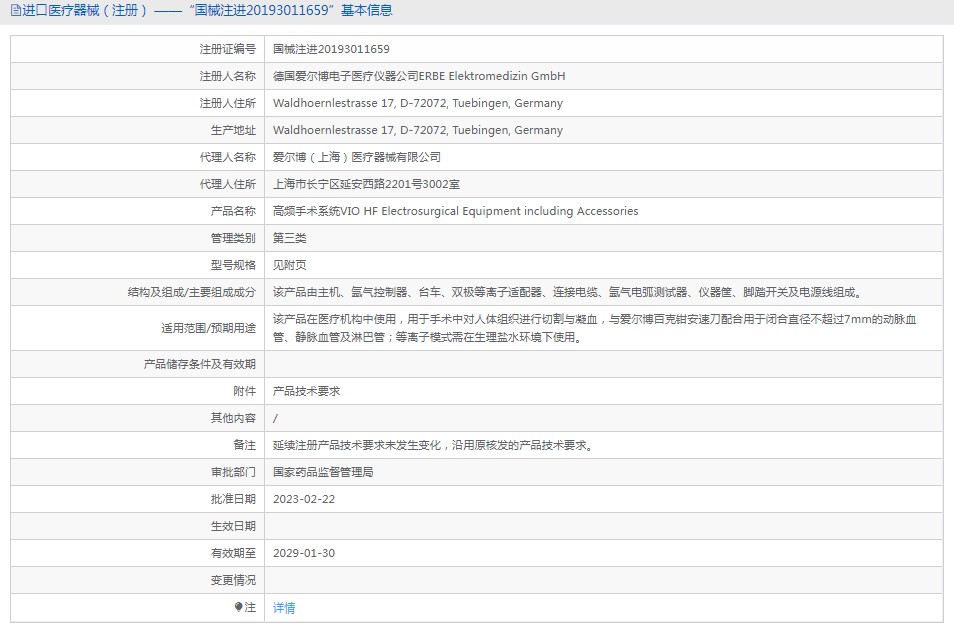Select the 第三类 management category value
Image resolution: width=954 pixels, height=628 pixels.
coord(290,238)
